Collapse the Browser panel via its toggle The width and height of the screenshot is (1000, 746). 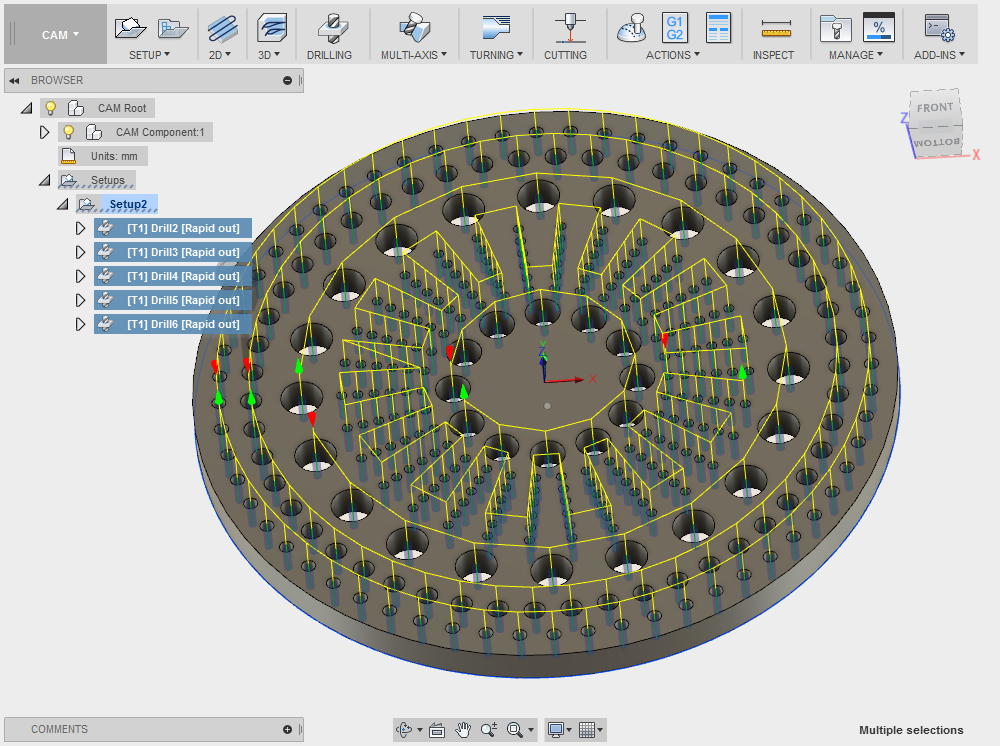pos(14,80)
